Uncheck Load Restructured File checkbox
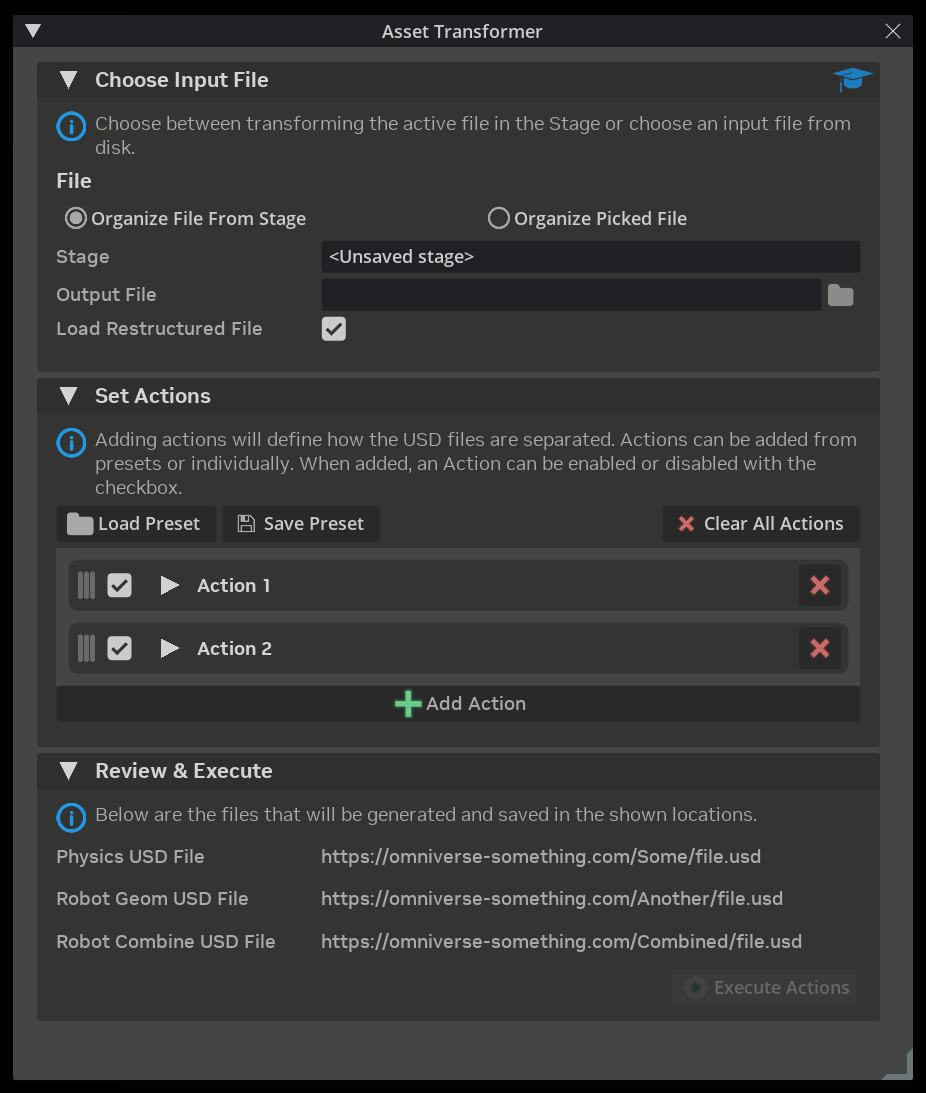Image resolution: width=926 pixels, height=1093 pixels. [x=333, y=329]
